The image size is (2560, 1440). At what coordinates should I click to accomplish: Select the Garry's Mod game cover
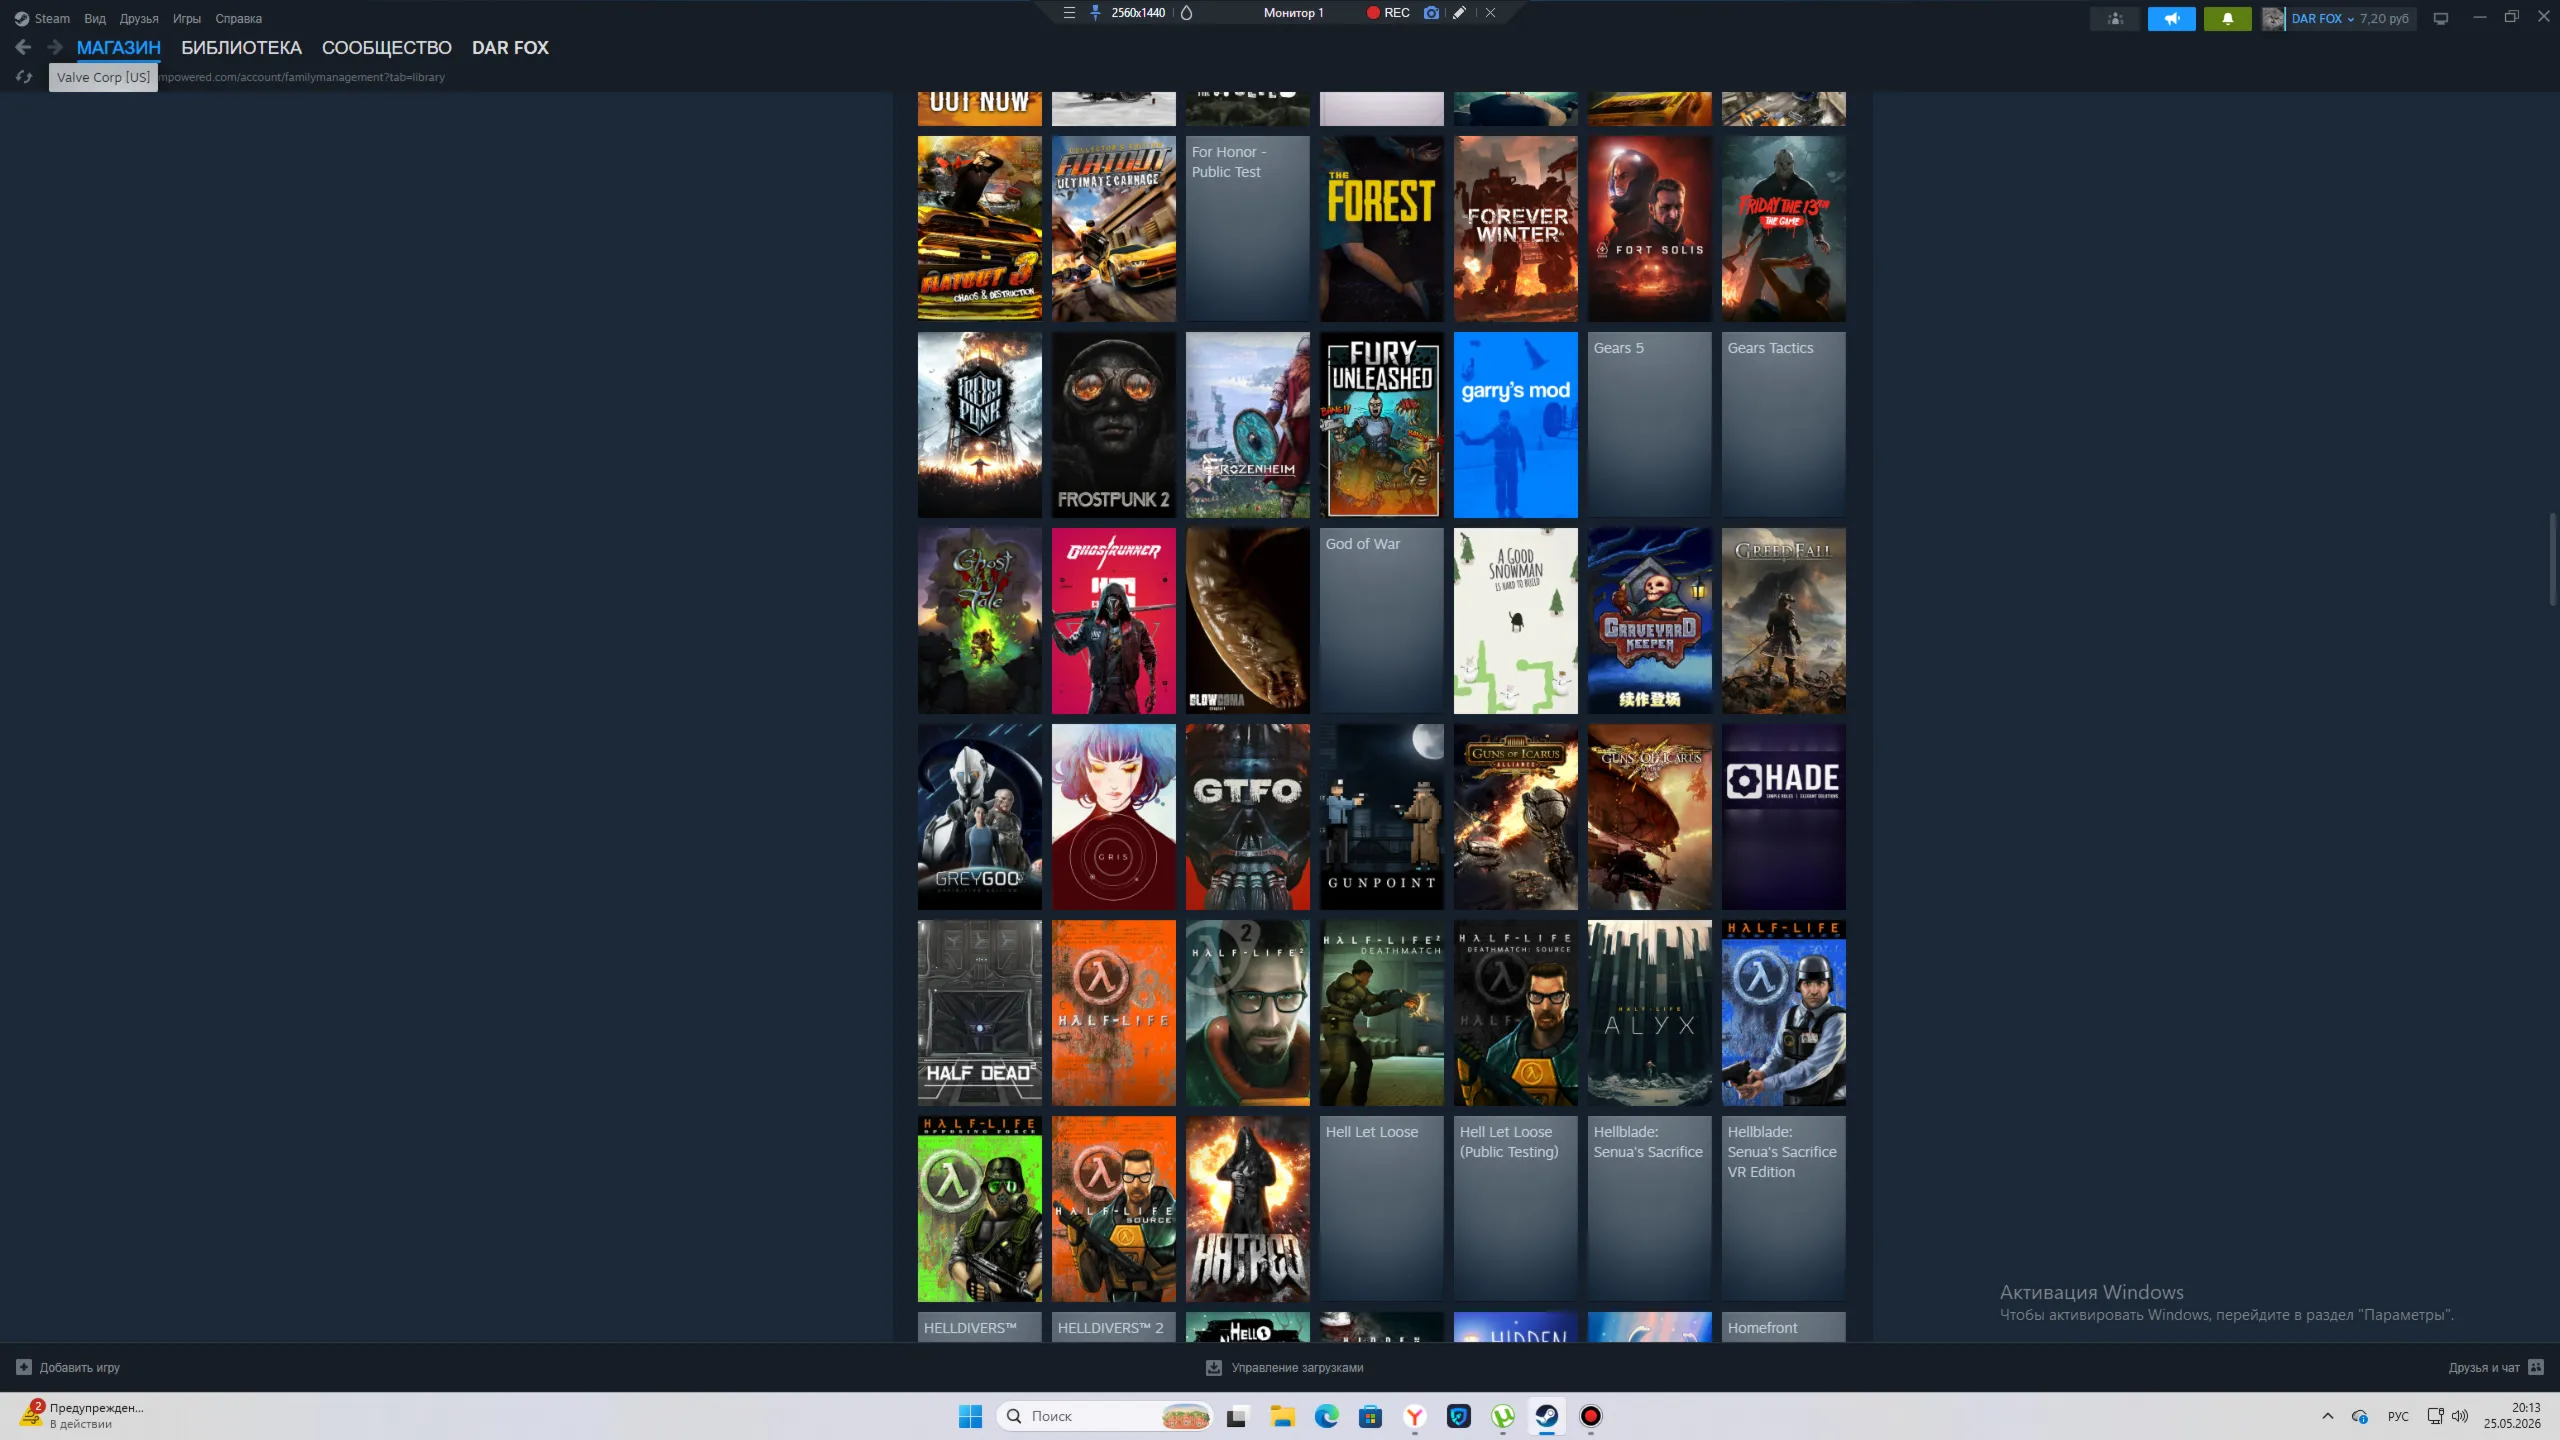pos(1516,425)
